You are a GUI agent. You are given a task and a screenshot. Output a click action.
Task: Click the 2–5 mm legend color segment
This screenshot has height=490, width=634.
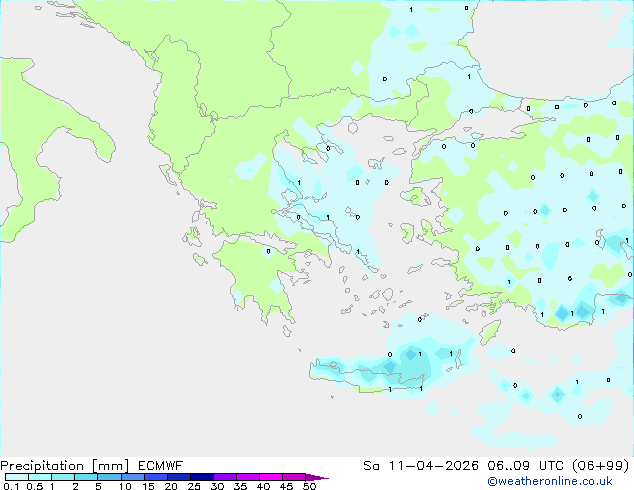(86, 477)
